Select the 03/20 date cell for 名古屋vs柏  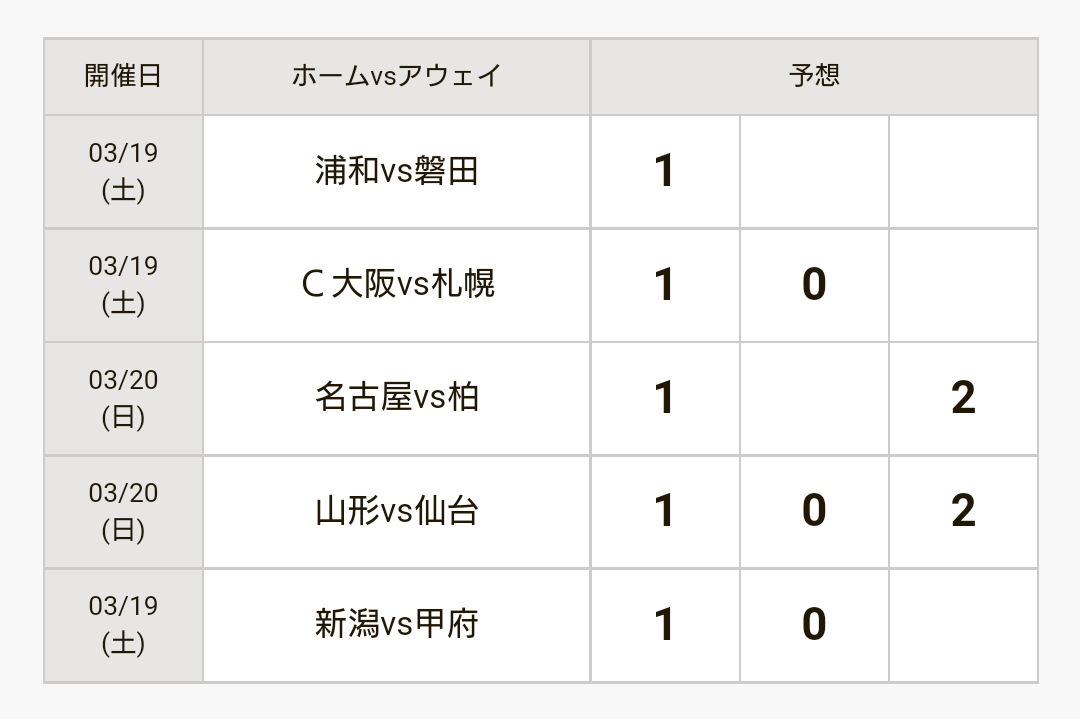click(x=123, y=398)
